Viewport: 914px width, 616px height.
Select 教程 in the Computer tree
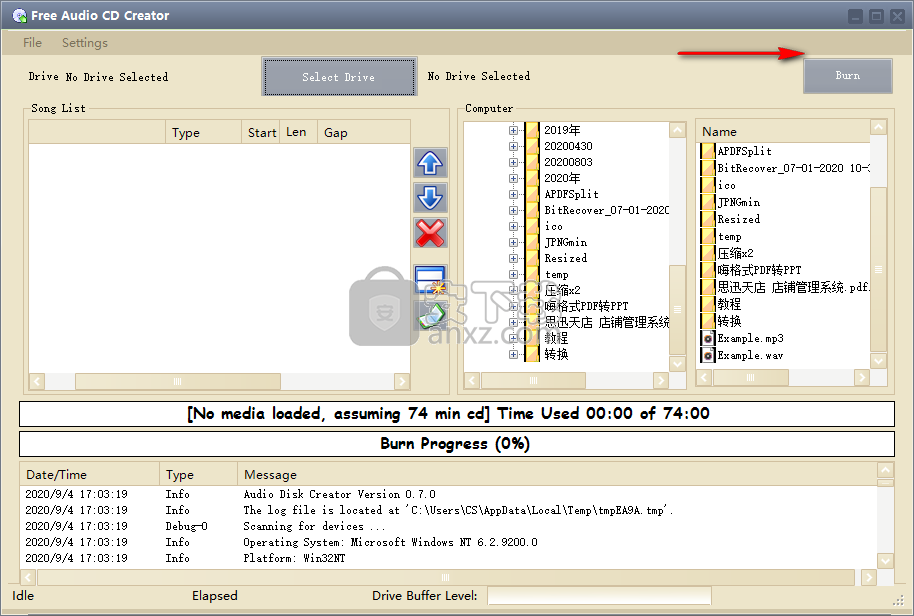tap(556, 338)
